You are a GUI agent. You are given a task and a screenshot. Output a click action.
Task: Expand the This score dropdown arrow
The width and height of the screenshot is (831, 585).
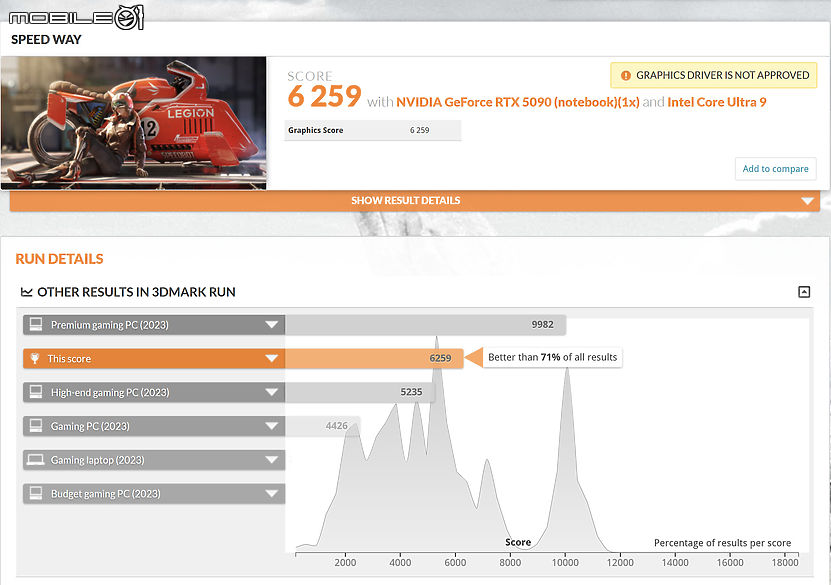[271, 359]
